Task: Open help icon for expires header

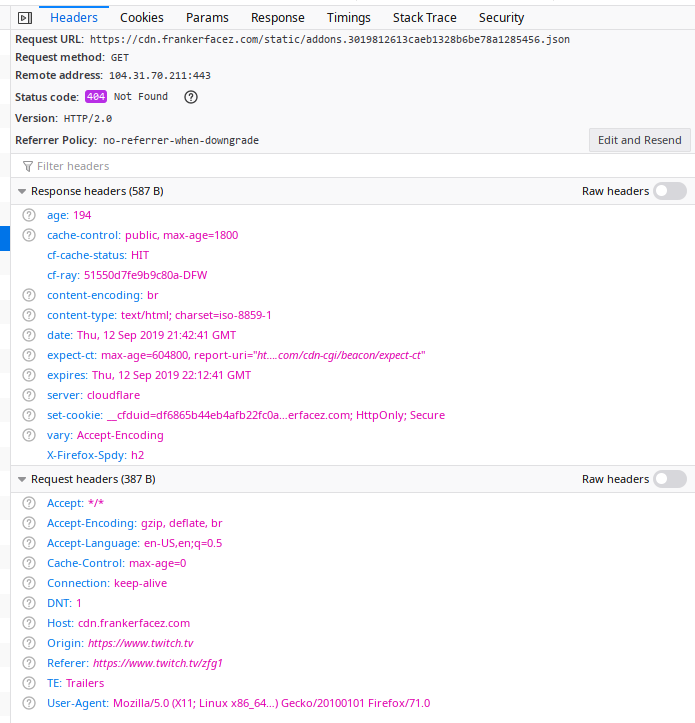Action: click(29, 375)
